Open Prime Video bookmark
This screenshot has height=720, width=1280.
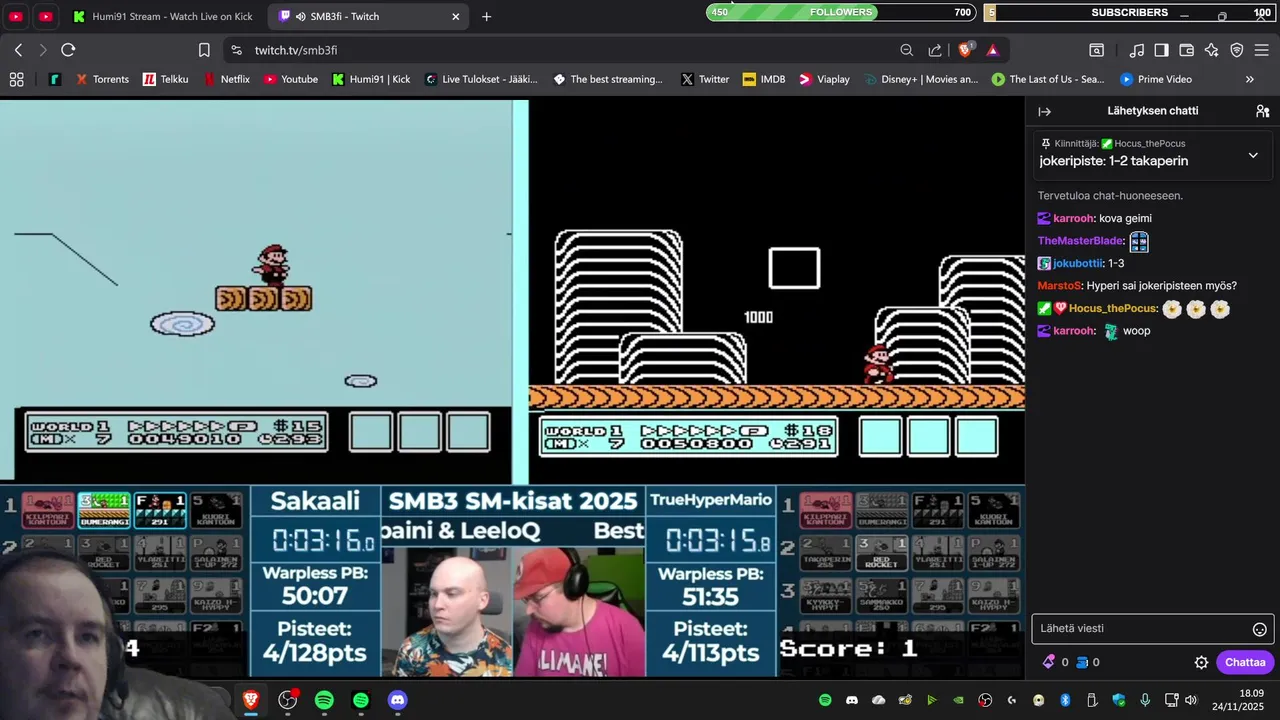pos(1156,79)
